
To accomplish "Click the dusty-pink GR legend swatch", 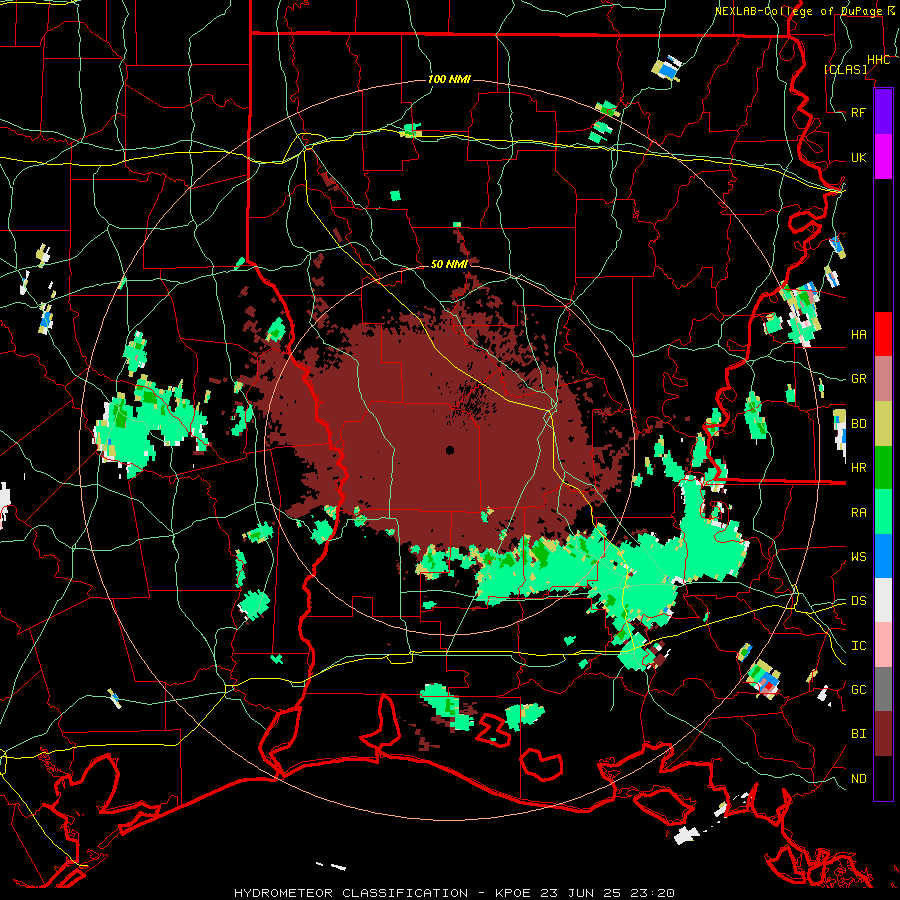I will point(883,379).
